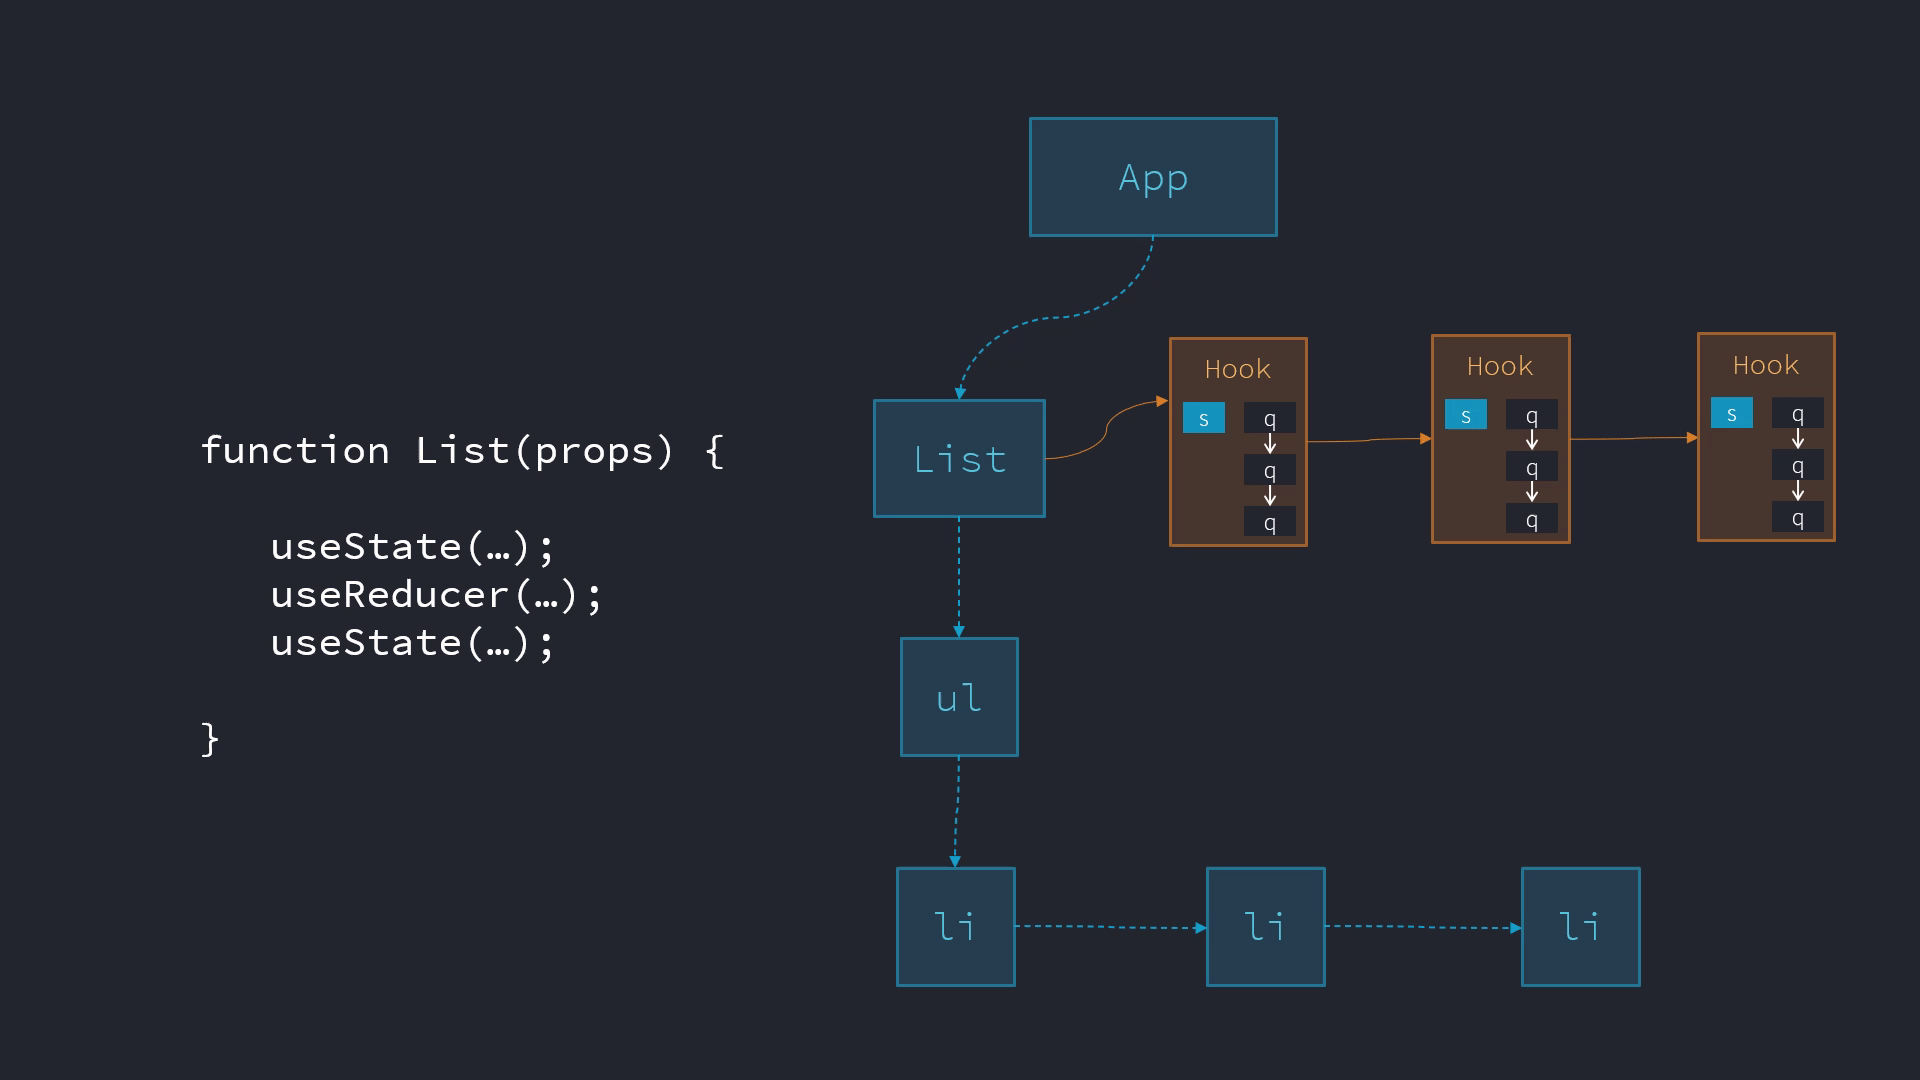
Task: Click the App node box
Action: tap(1153, 177)
